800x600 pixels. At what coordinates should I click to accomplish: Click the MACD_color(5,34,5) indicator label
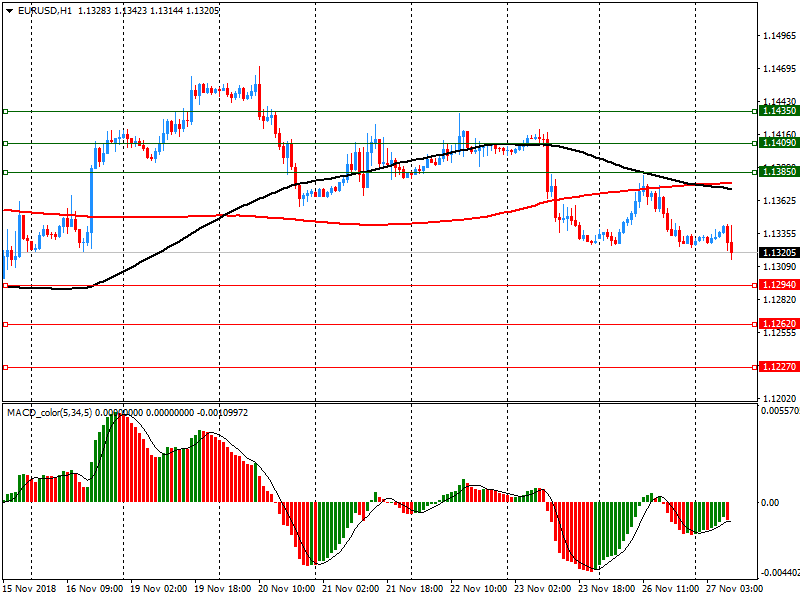pos(49,412)
